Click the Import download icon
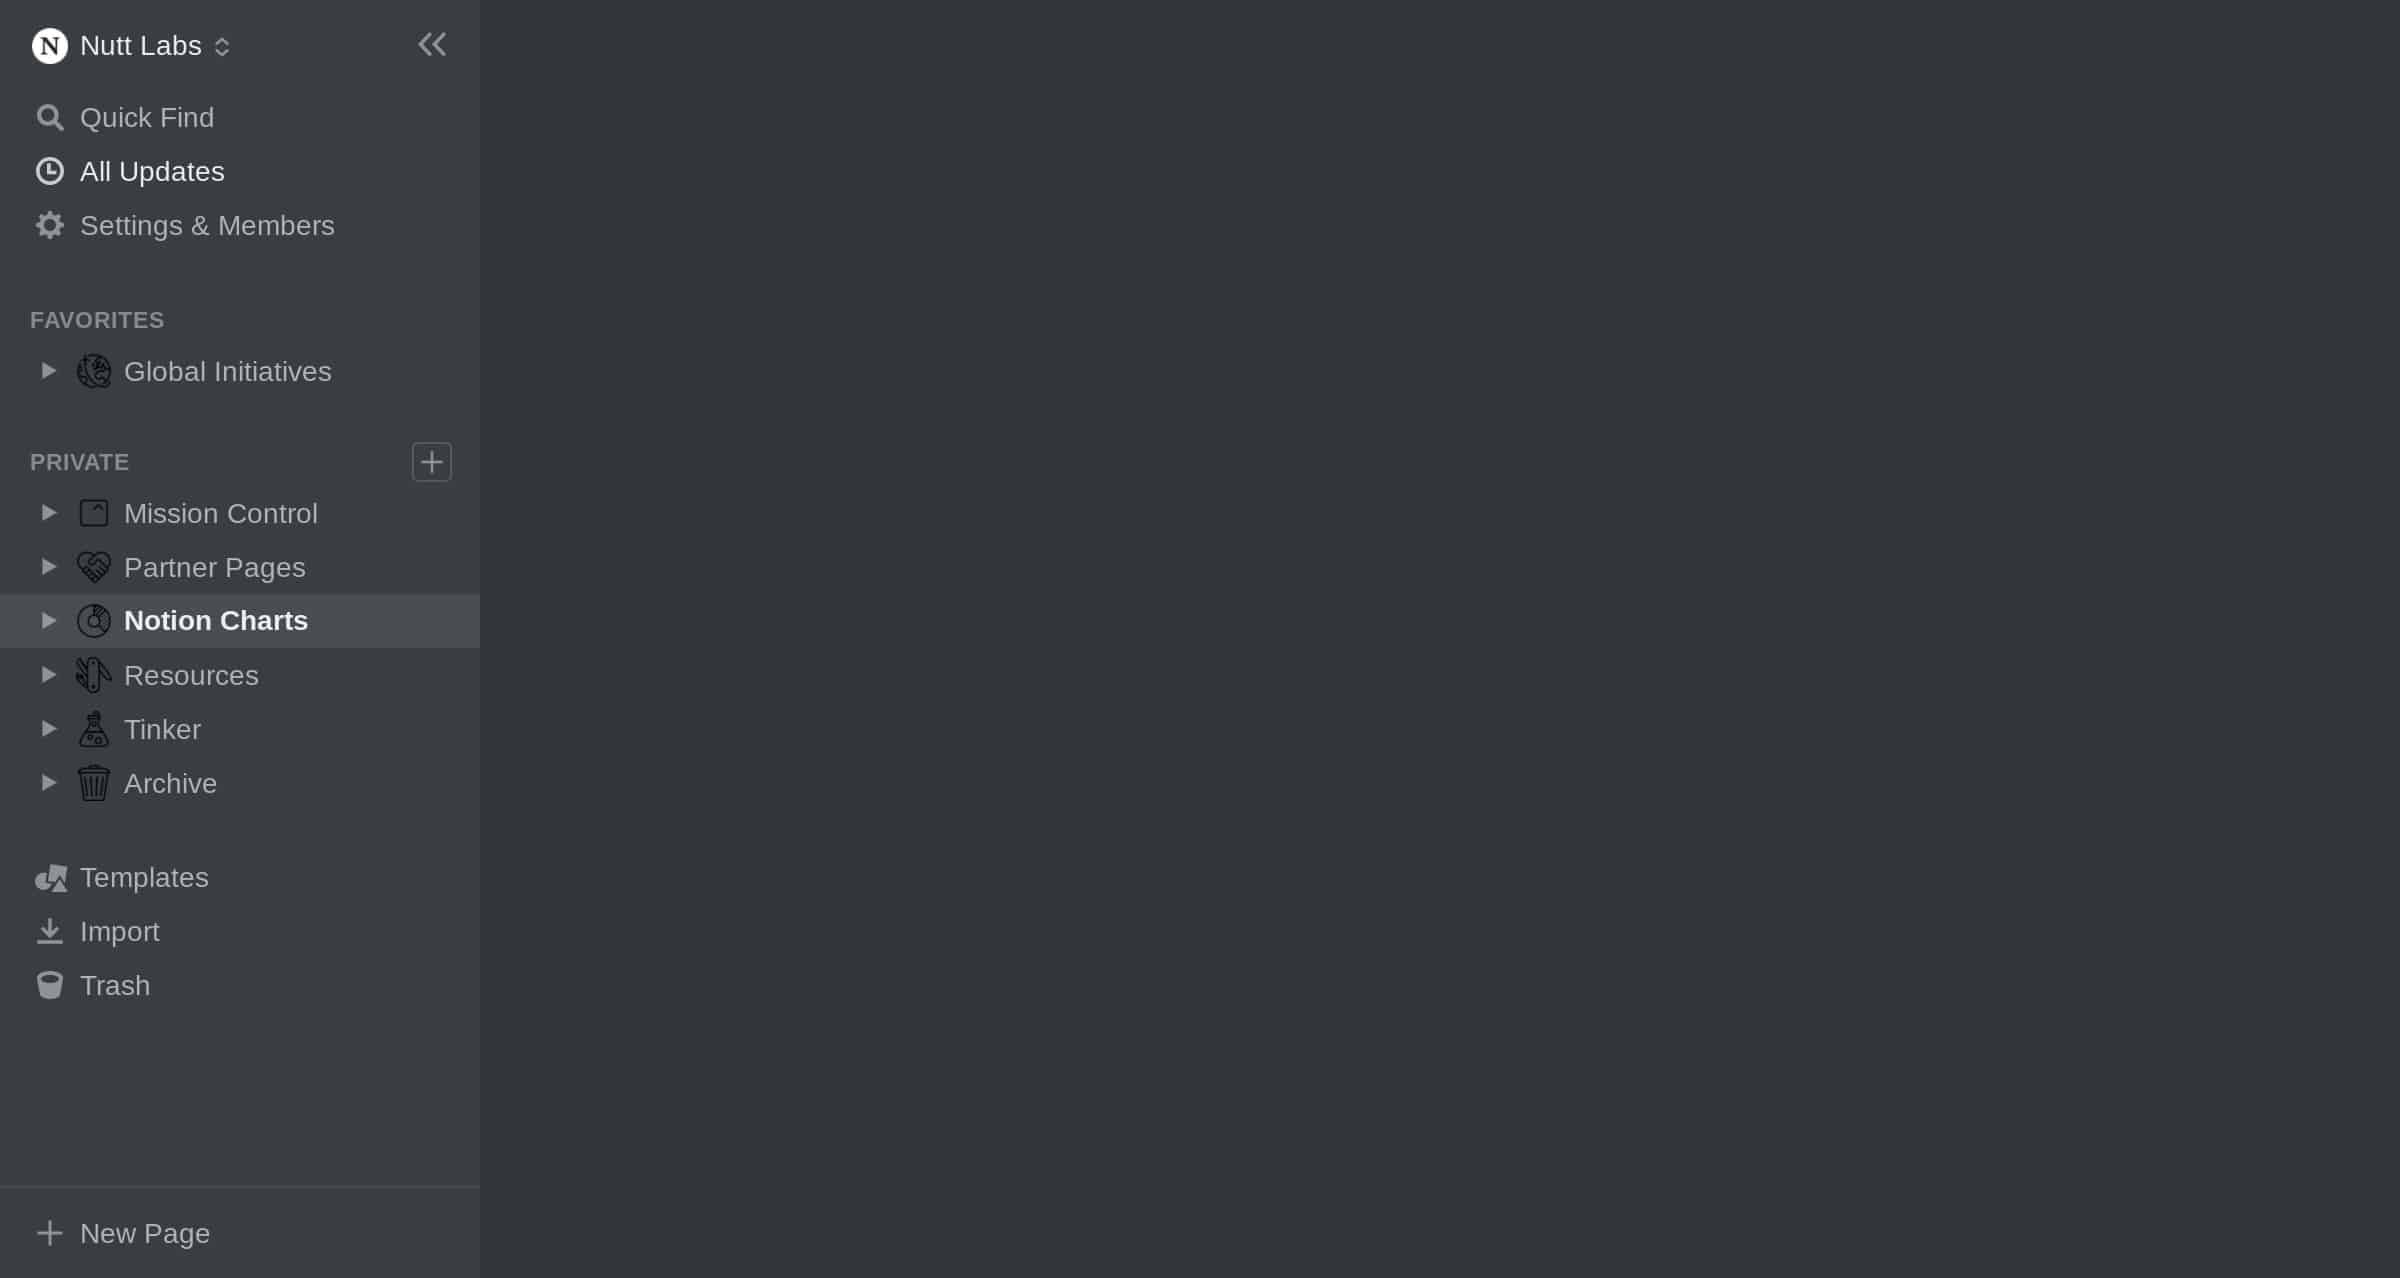Viewport: 2400px width, 1278px height. click(49, 930)
